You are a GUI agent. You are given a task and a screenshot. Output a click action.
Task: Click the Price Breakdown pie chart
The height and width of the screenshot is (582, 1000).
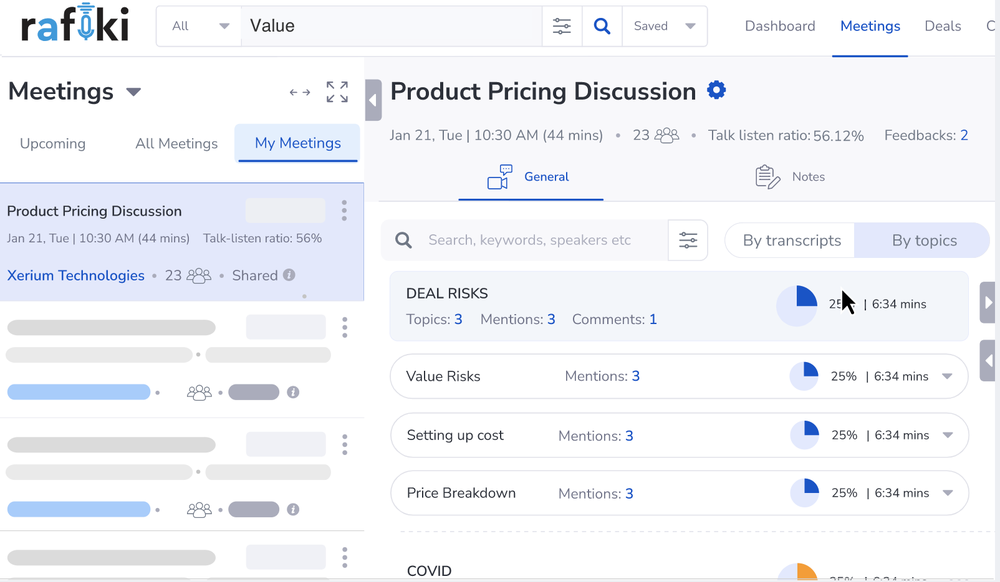click(805, 493)
